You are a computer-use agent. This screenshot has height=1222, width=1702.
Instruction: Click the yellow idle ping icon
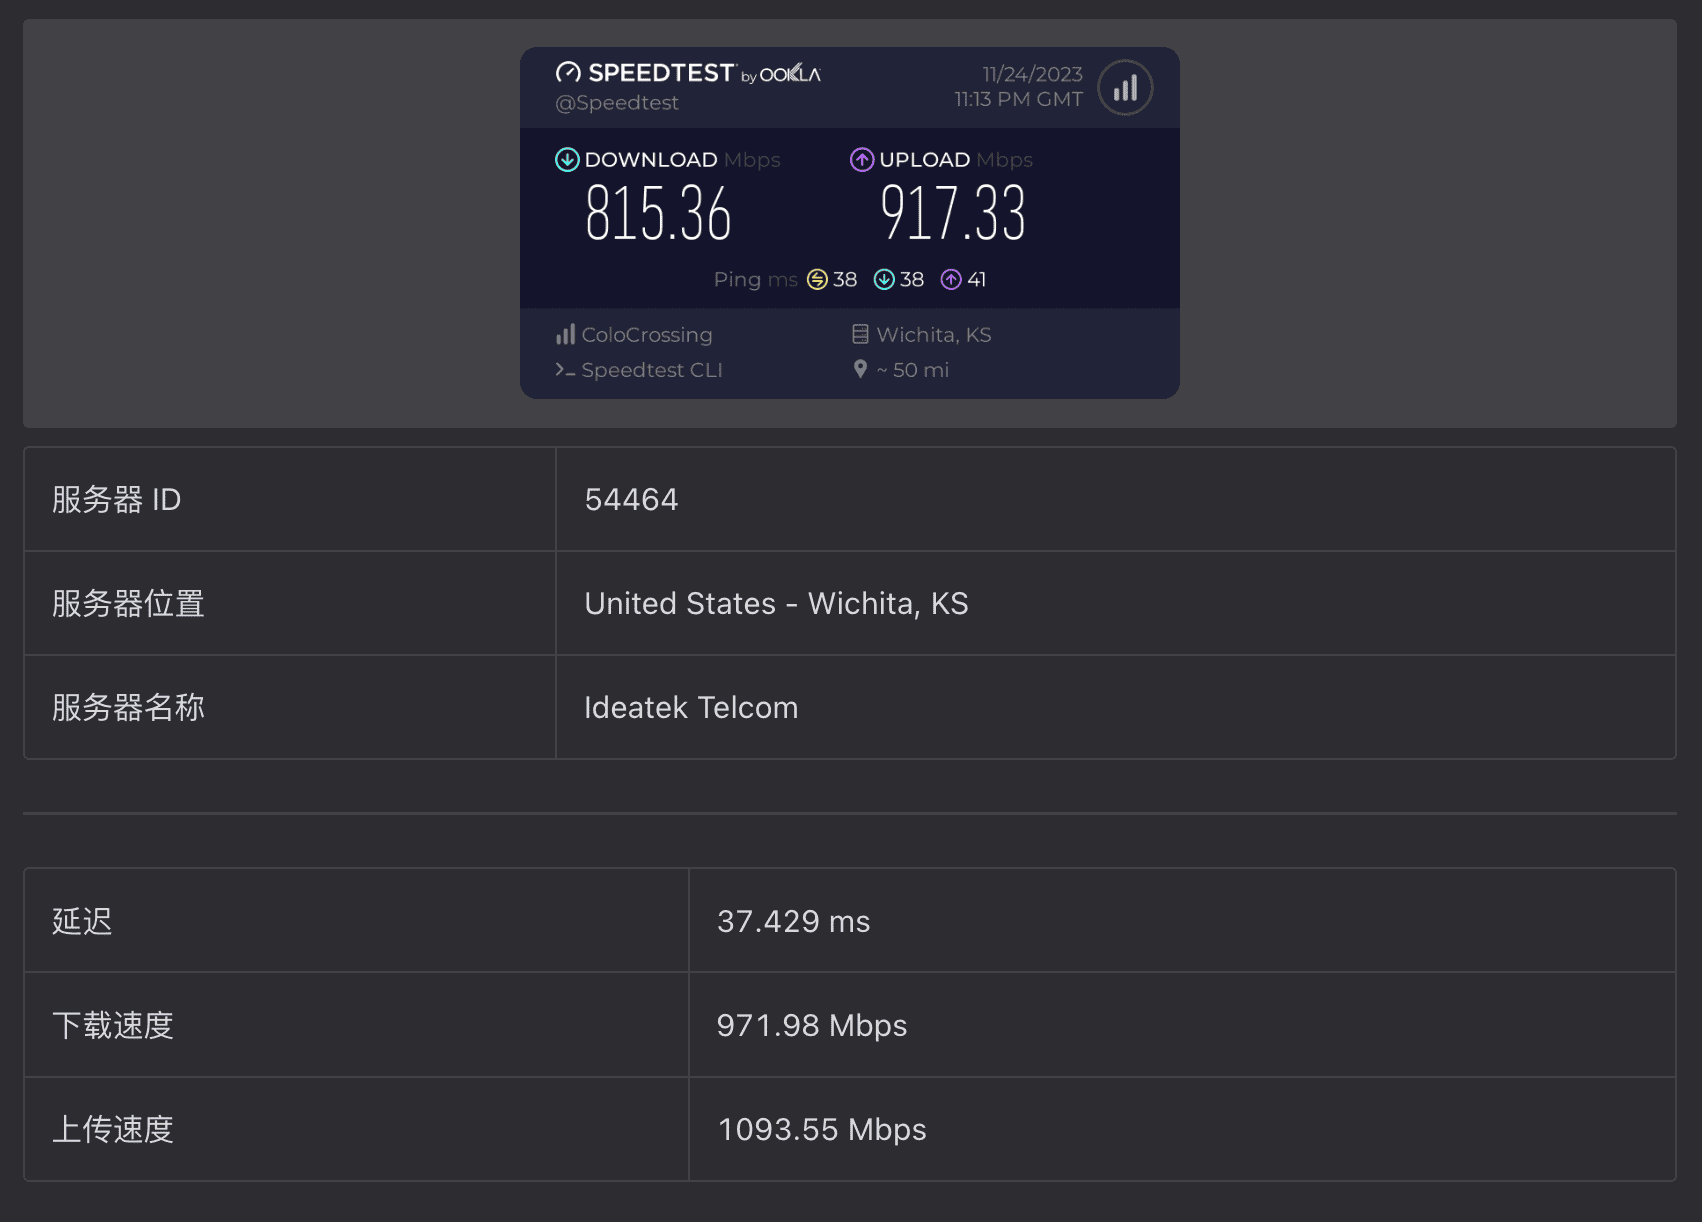[x=817, y=279]
